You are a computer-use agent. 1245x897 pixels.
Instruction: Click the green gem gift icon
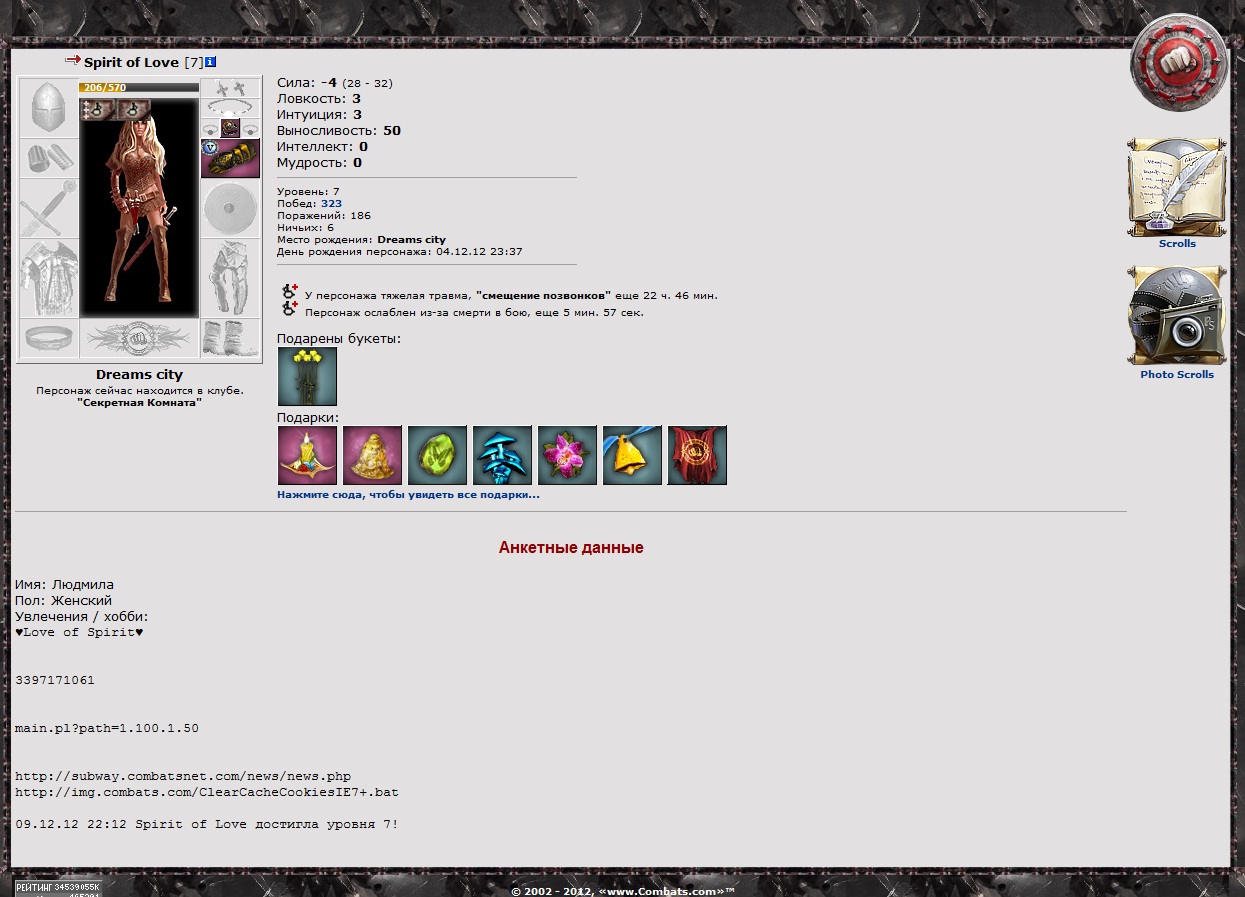tap(437, 455)
